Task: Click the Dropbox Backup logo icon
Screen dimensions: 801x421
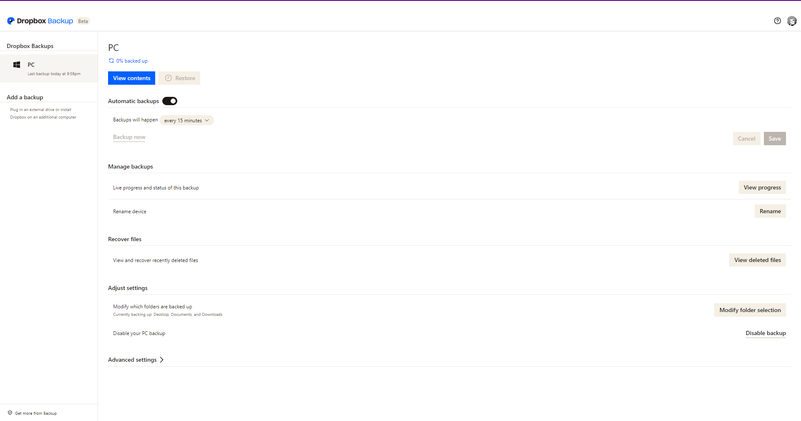Action: pos(11,21)
